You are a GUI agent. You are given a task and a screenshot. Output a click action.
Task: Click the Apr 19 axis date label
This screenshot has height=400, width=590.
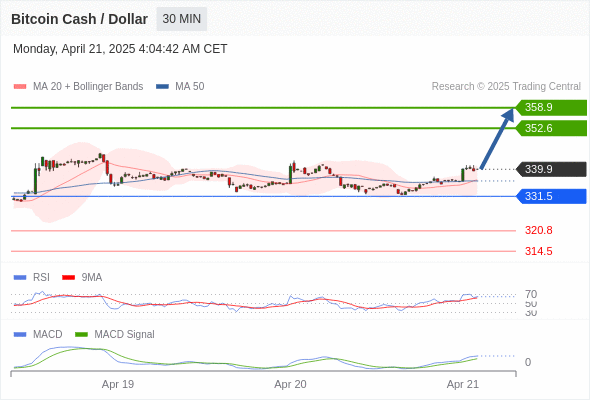[x=118, y=384]
